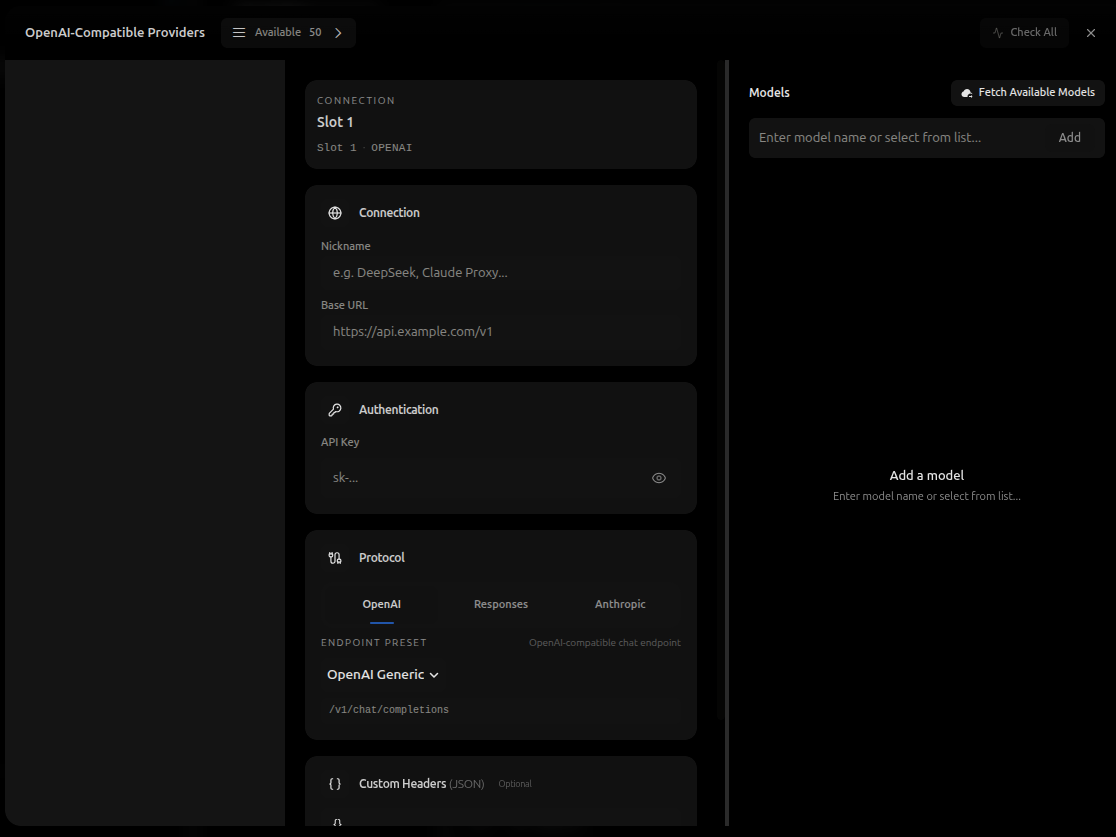Open the OpenAI Generic endpoint preset dropdown
The image size is (1116, 837).
click(383, 675)
